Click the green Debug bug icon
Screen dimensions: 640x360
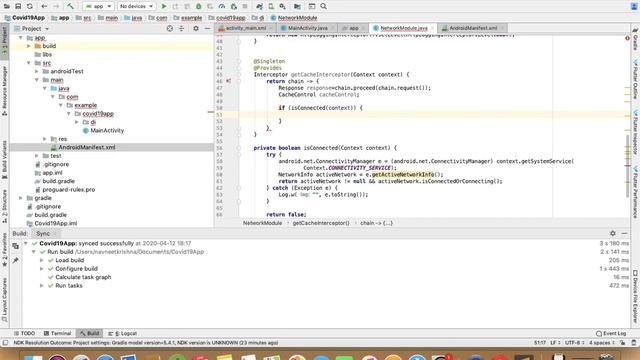pyautogui.click(x=199, y=6)
